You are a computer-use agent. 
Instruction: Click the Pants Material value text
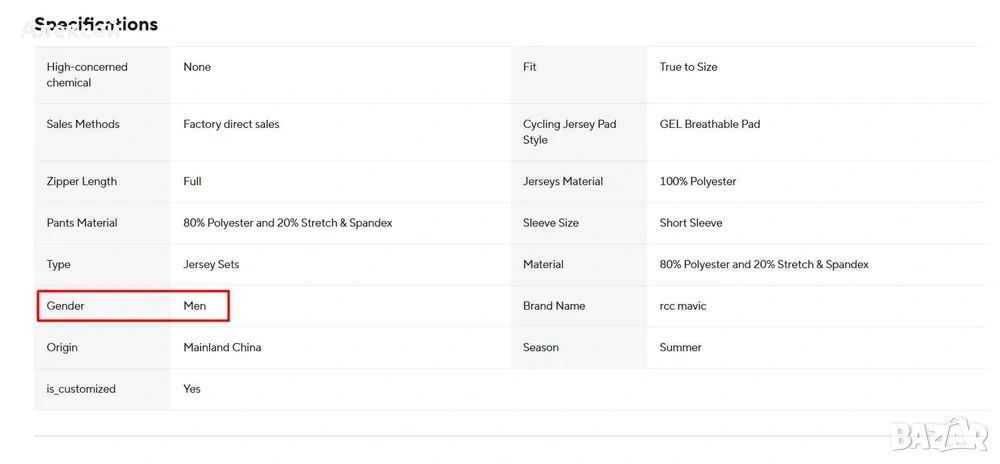[288, 223]
